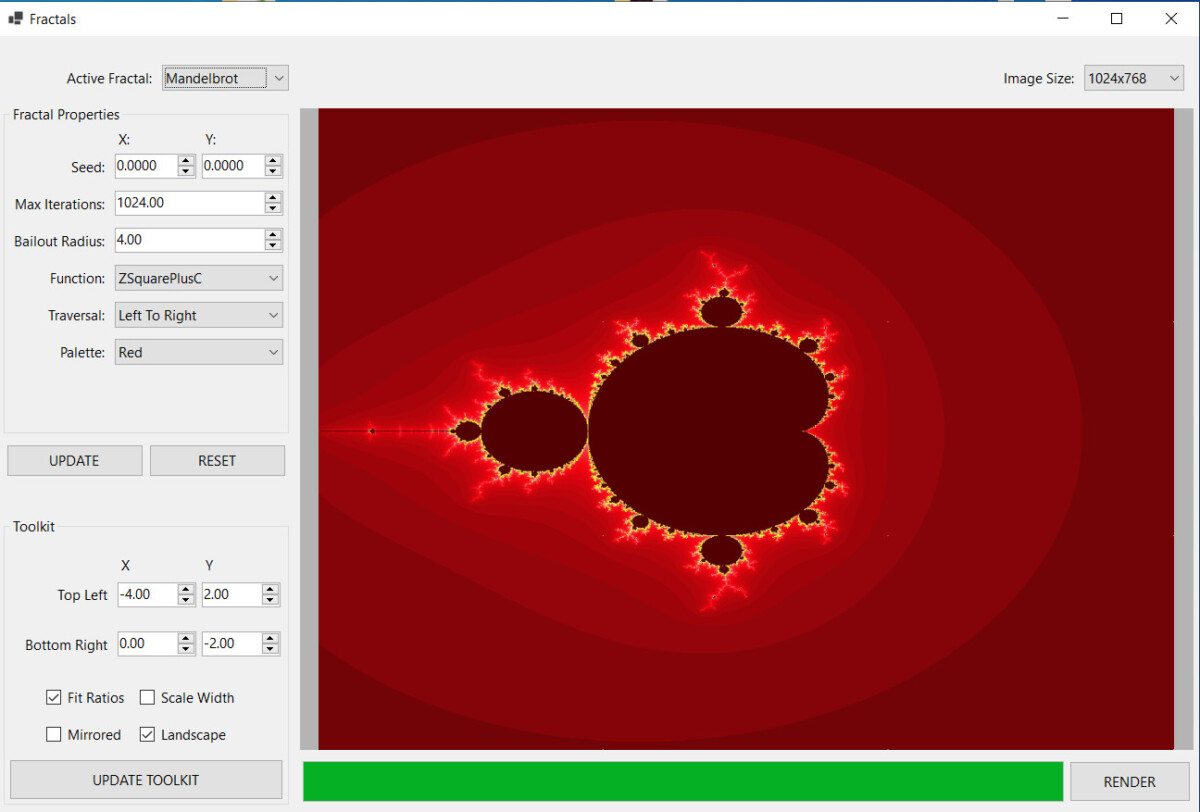The image size is (1200, 812).
Task: Click the Top Left X input field
Action: tap(147, 595)
